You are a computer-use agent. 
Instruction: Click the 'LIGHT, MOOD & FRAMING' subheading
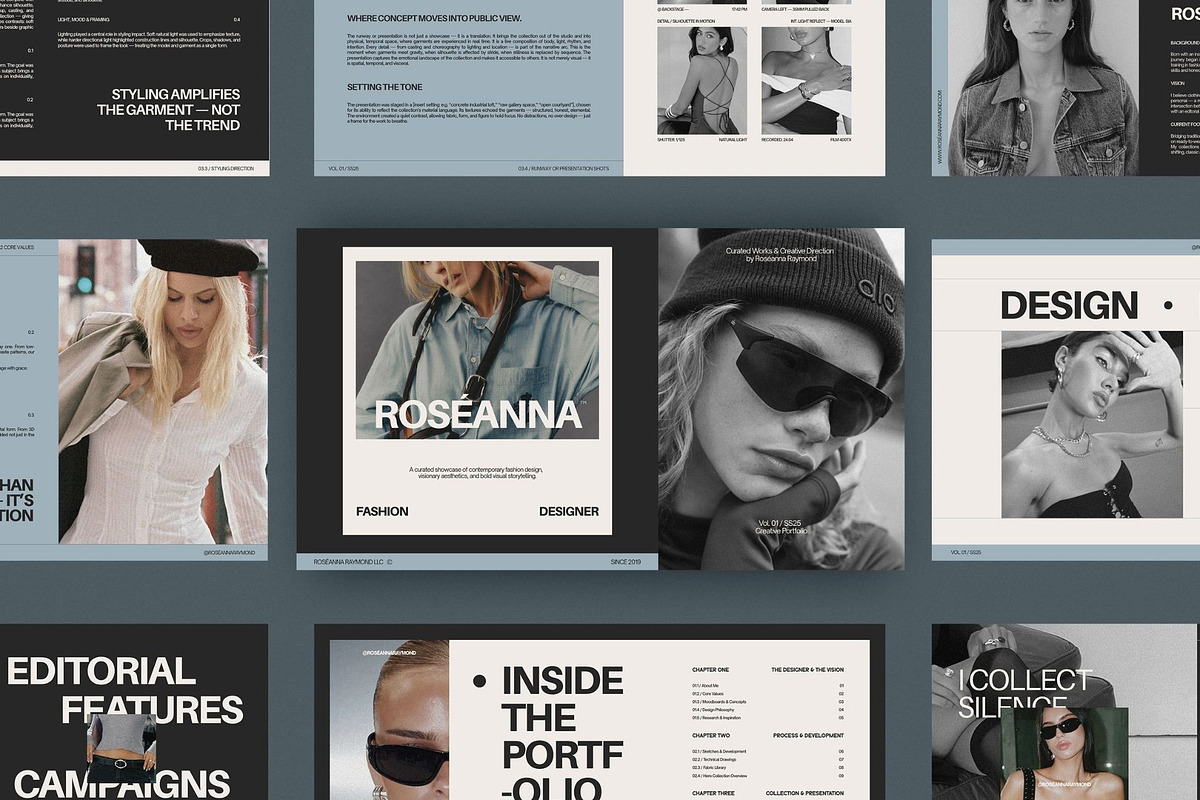[84, 20]
